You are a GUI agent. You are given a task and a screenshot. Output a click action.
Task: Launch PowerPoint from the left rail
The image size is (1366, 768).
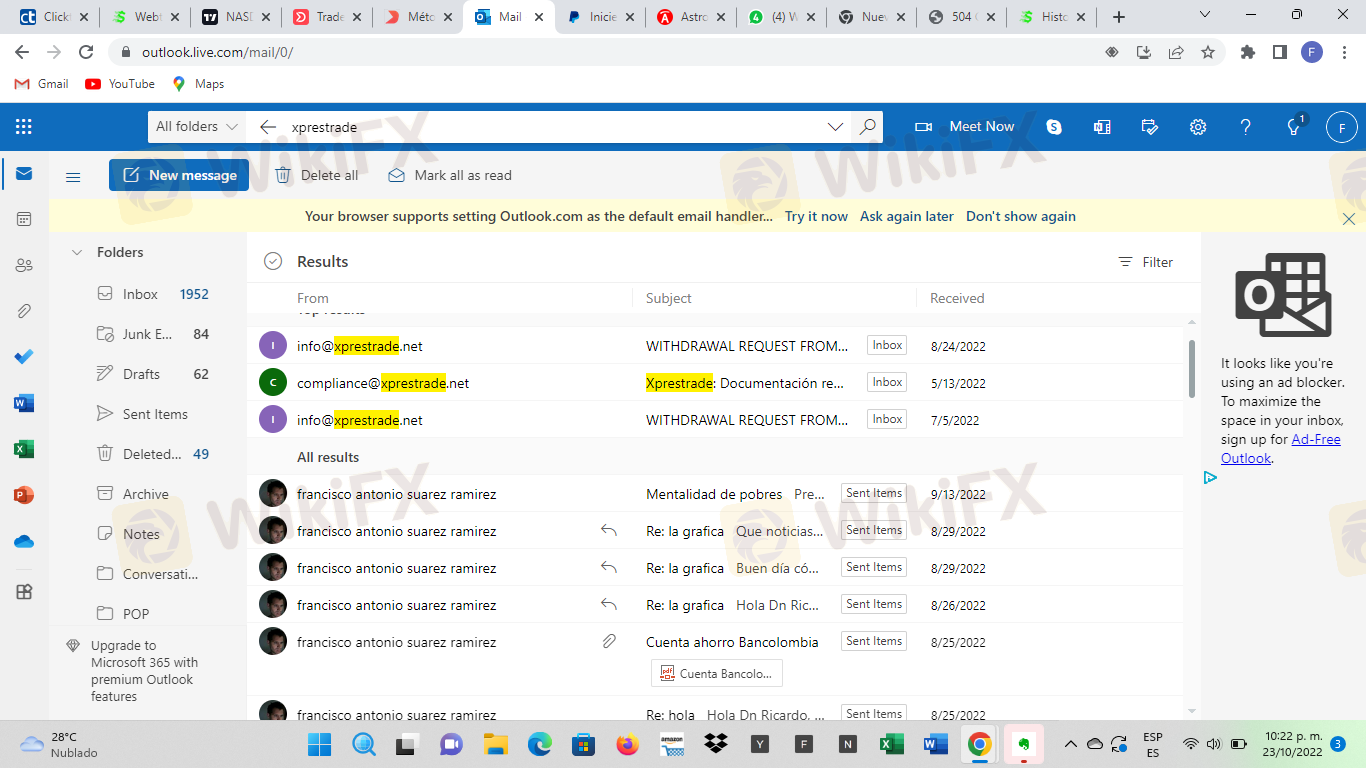pos(24,495)
